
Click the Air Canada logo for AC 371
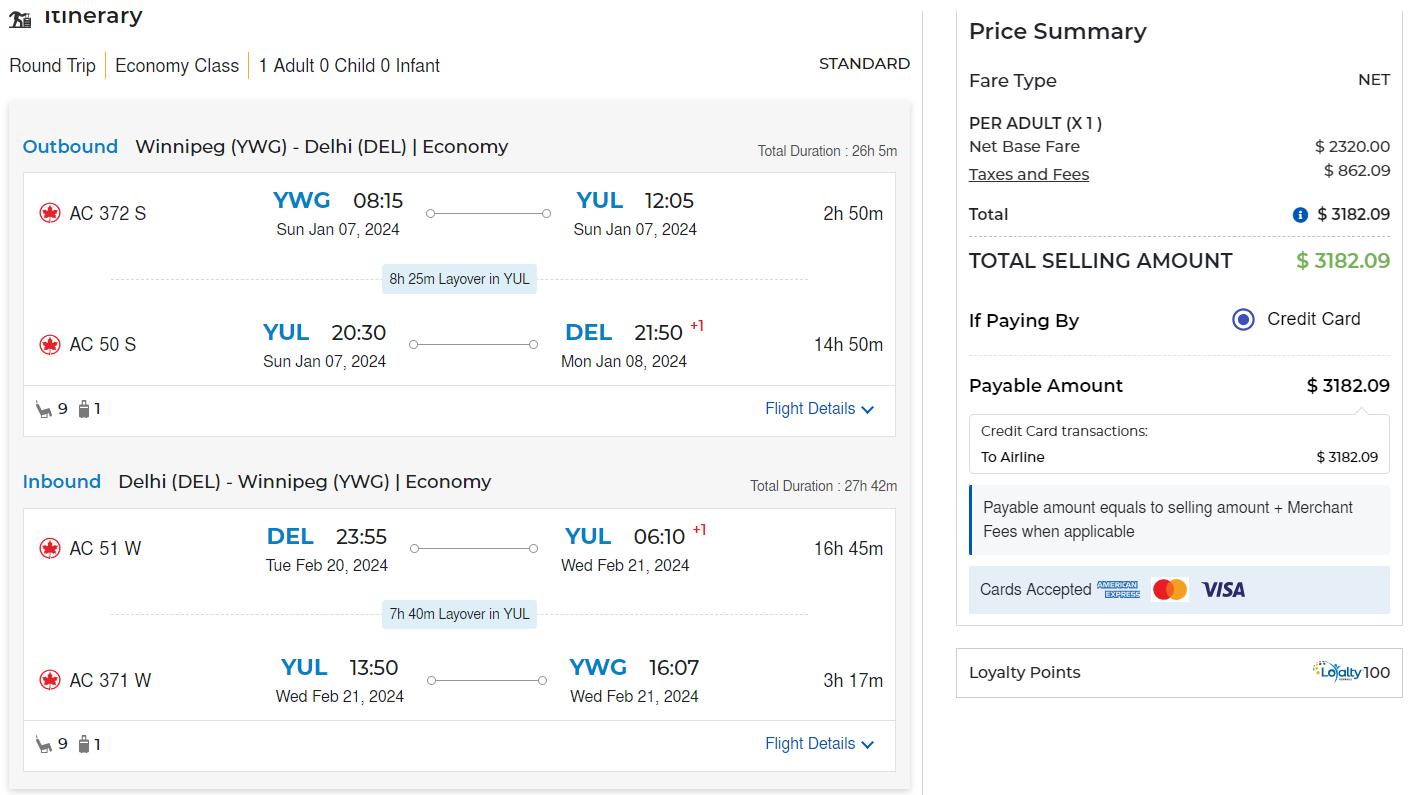coord(50,680)
